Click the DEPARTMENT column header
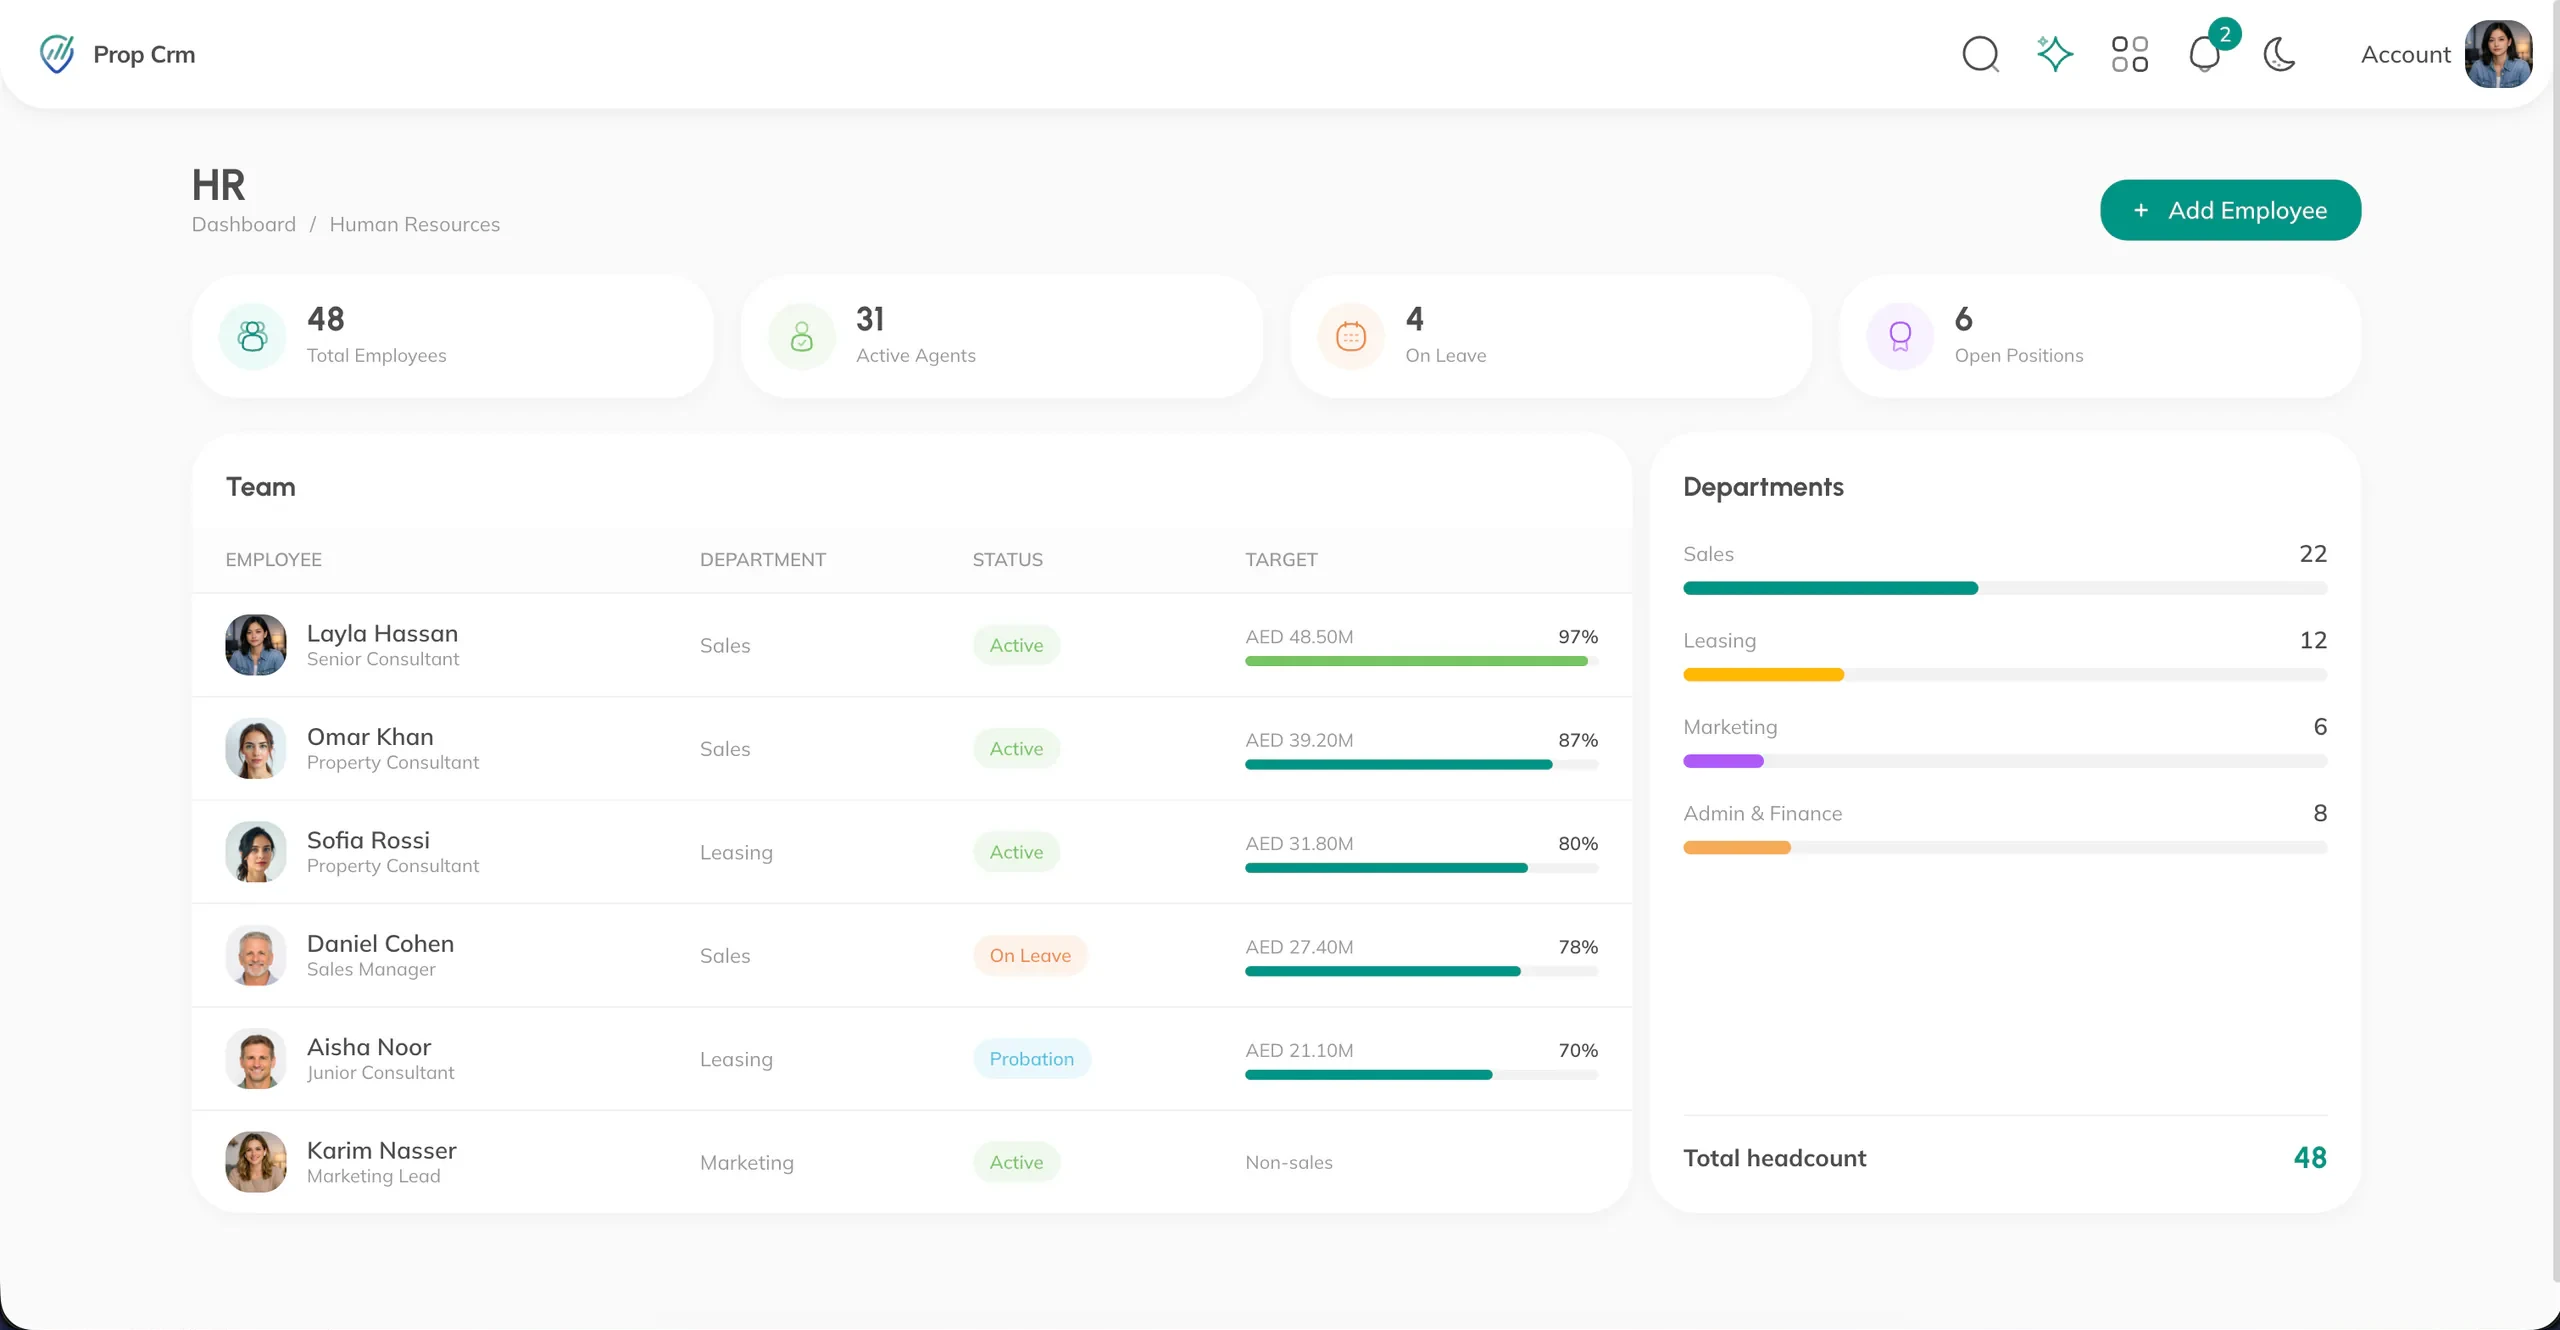Image resolution: width=2560 pixels, height=1330 pixels. (763, 560)
